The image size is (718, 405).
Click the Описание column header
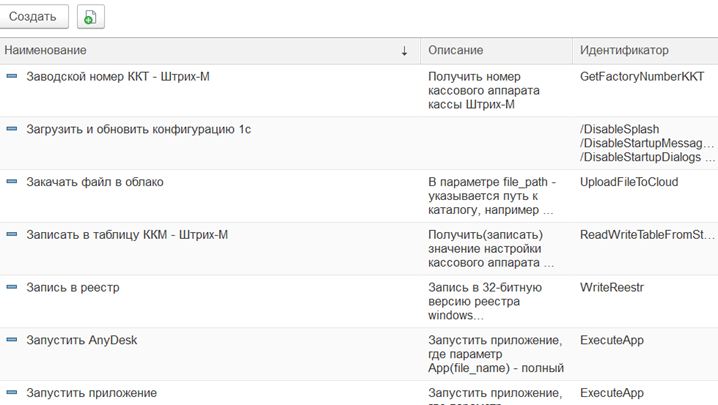(455, 50)
